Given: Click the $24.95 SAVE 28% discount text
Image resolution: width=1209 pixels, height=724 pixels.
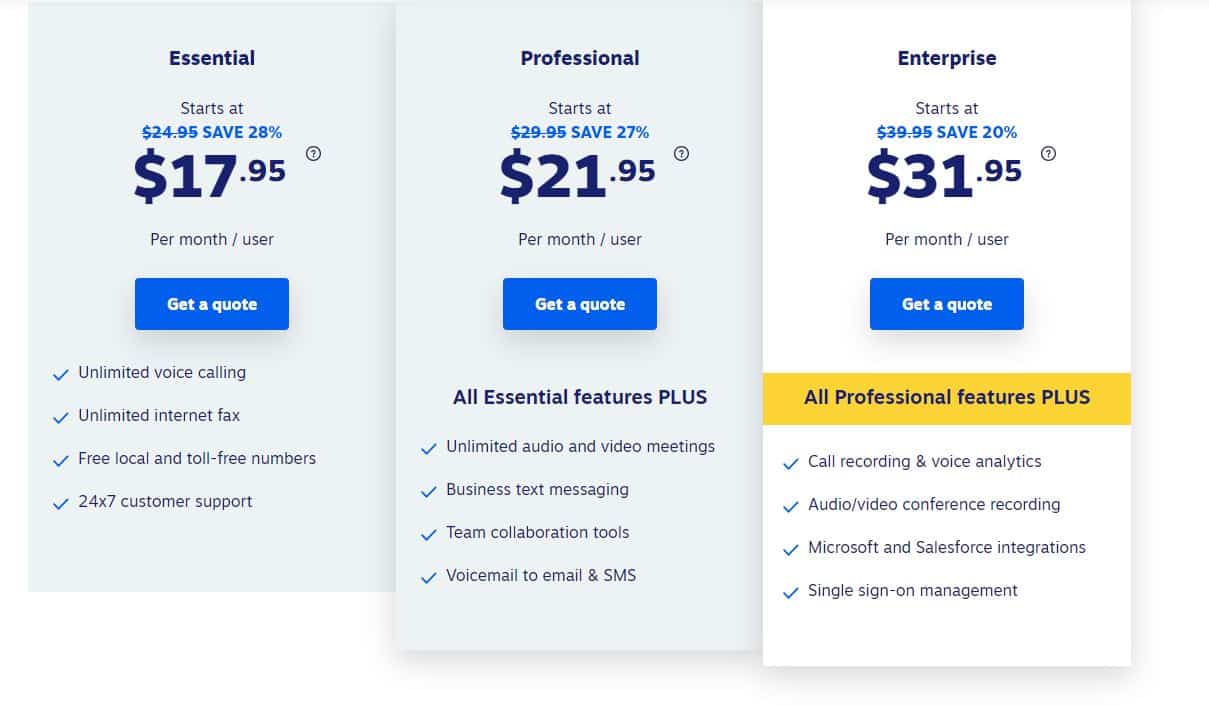Looking at the screenshot, I should pos(212,132).
